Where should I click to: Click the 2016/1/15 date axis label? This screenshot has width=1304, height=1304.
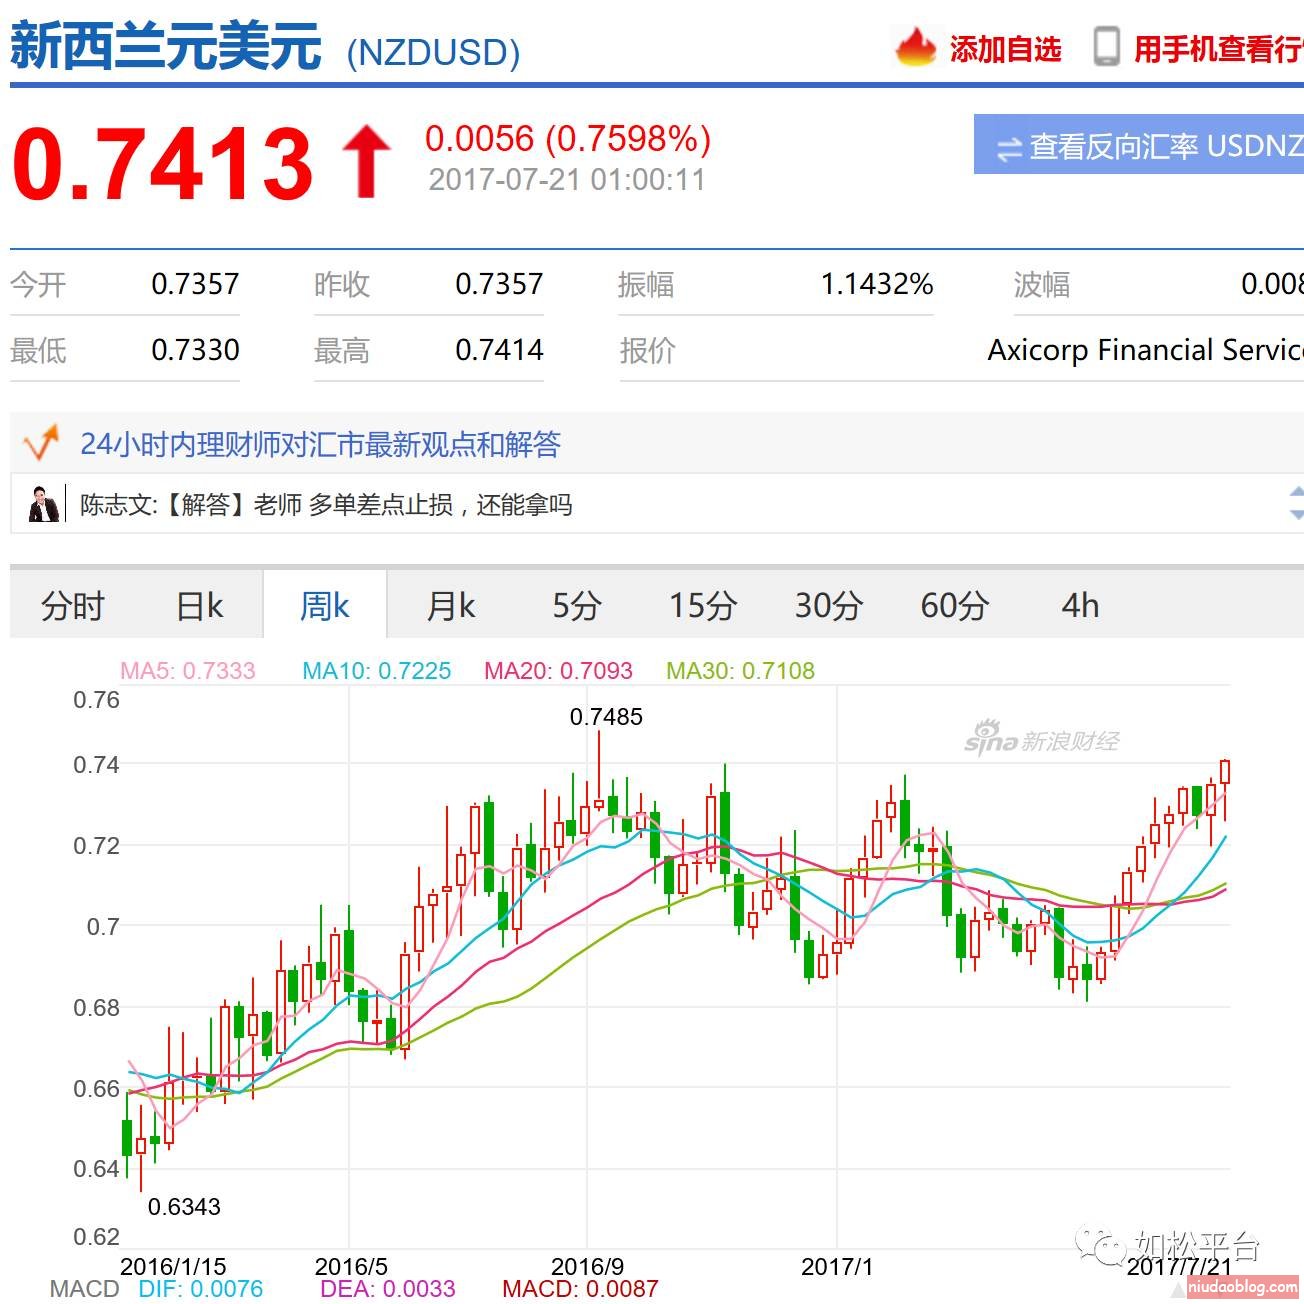(x=173, y=1266)
